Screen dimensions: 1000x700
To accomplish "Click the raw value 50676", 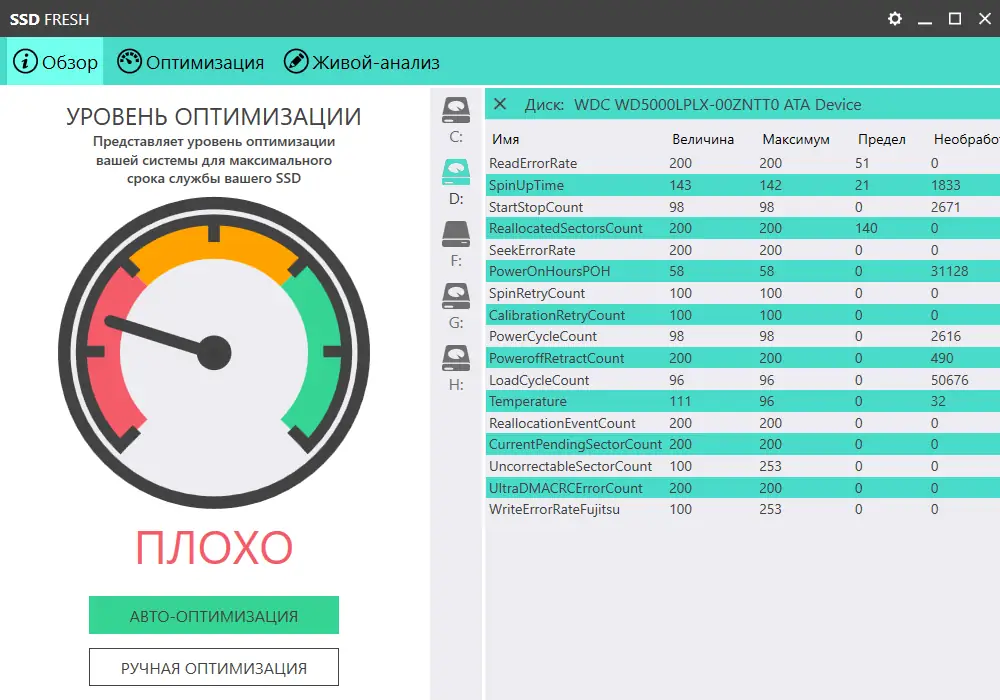I will pos(949,380).
